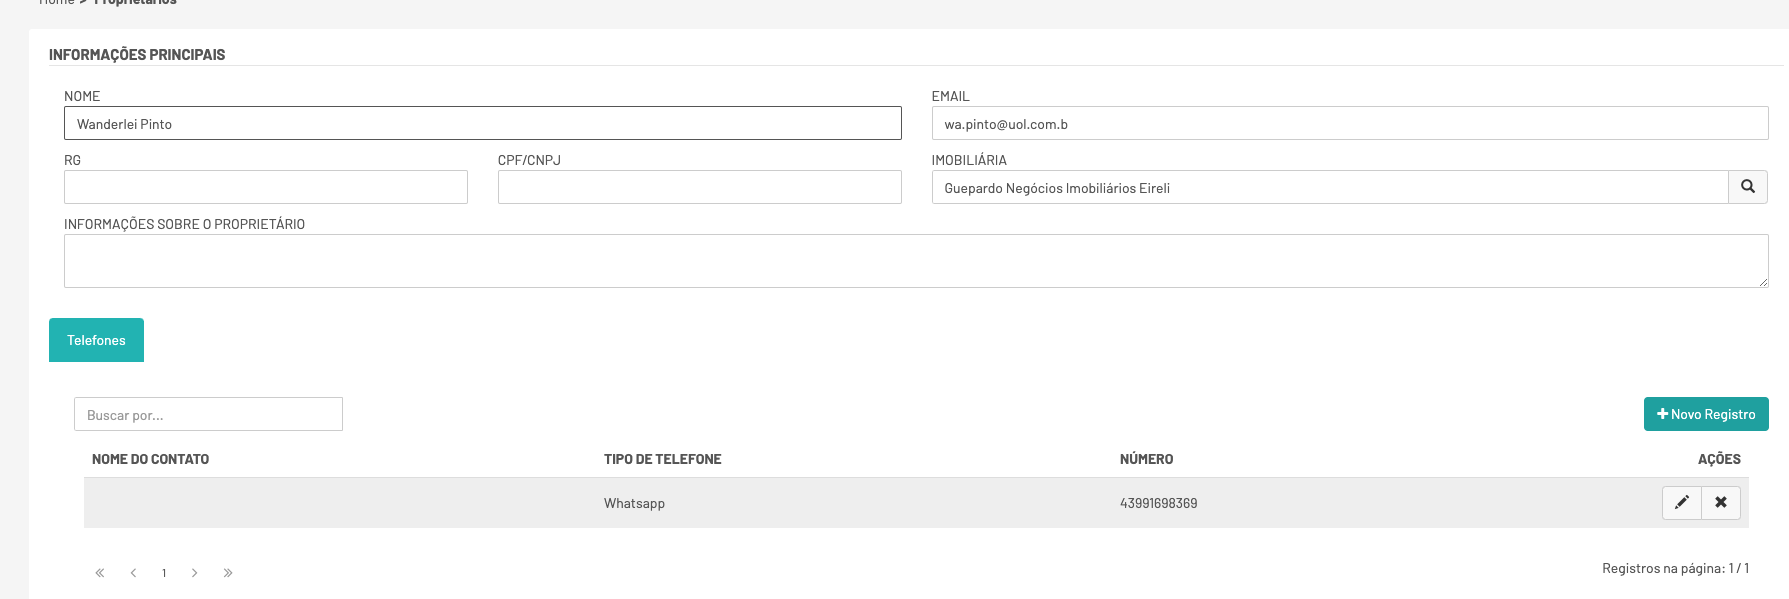Go to next page of phone records

click(x=195, y=573)
